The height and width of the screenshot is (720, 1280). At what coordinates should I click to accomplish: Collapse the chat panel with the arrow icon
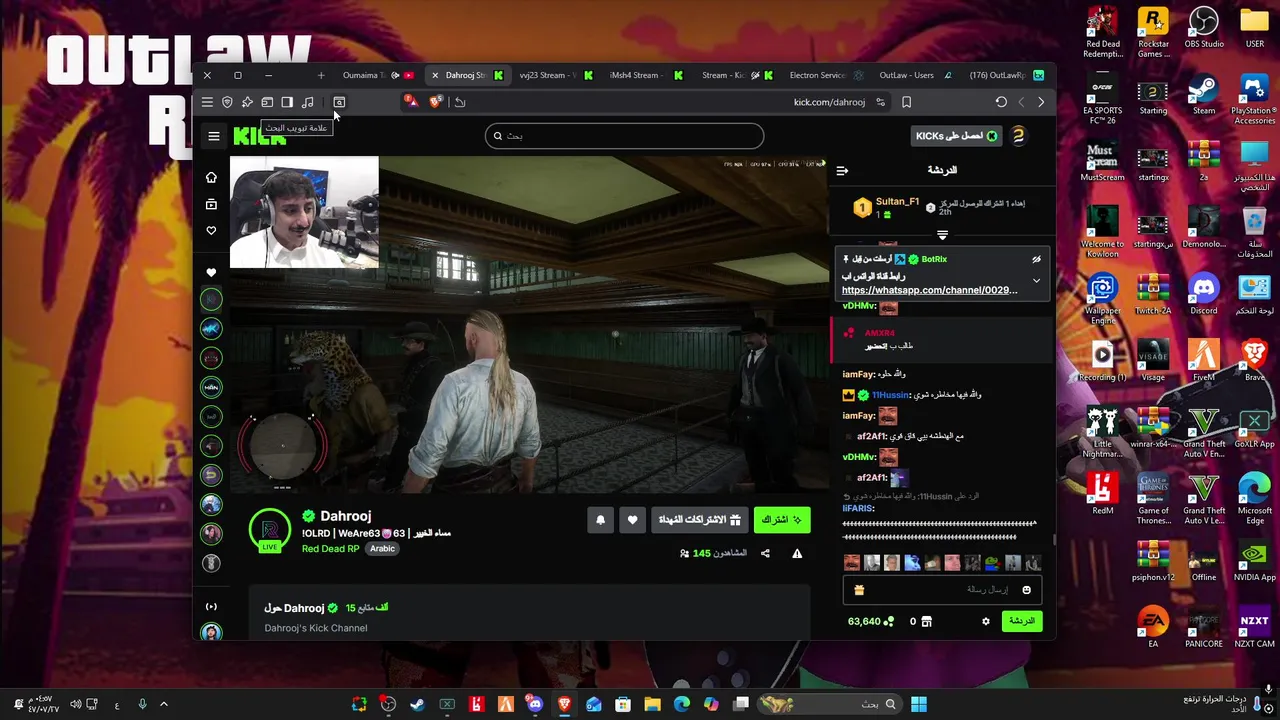click(842, 170)
